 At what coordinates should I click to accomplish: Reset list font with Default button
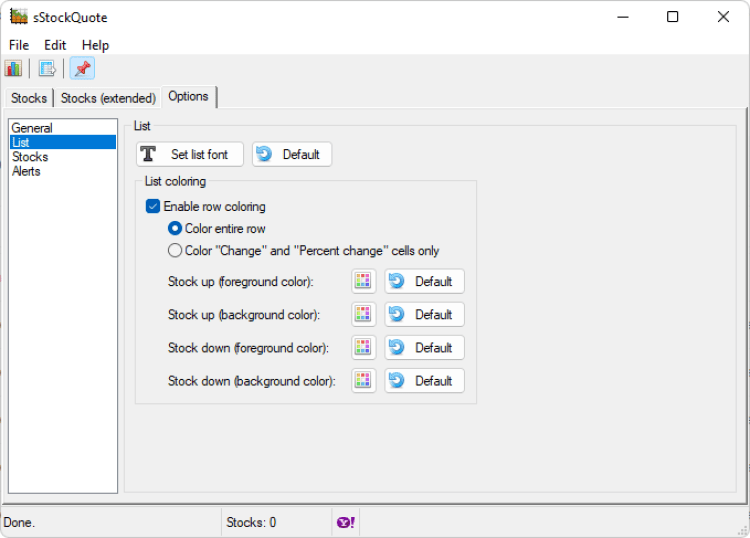(x=292, y=154)
